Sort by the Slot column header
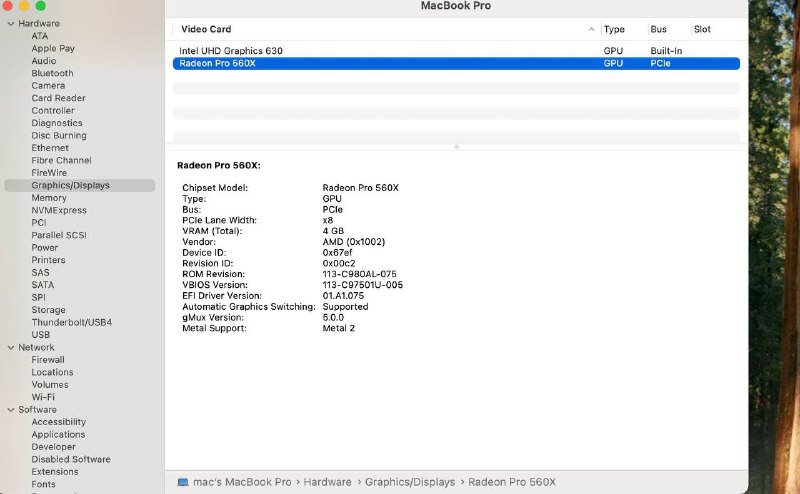800x494 pixels. [702, 29]
